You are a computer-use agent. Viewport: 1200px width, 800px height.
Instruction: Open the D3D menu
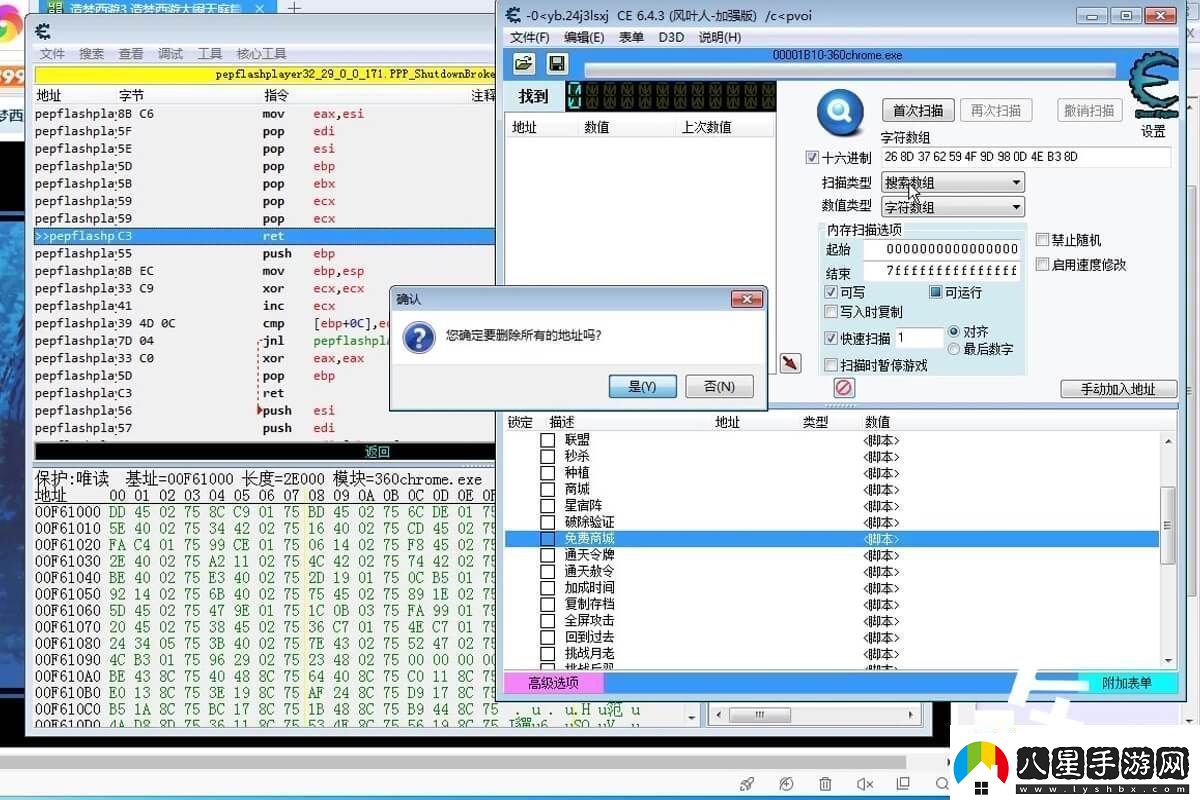671,37
